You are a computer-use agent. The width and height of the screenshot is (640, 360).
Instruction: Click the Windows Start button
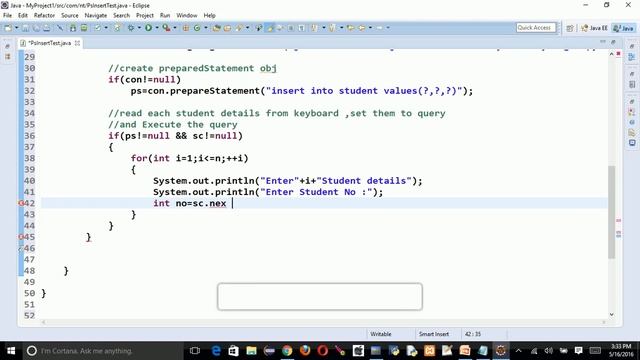[x=11, y=351]
